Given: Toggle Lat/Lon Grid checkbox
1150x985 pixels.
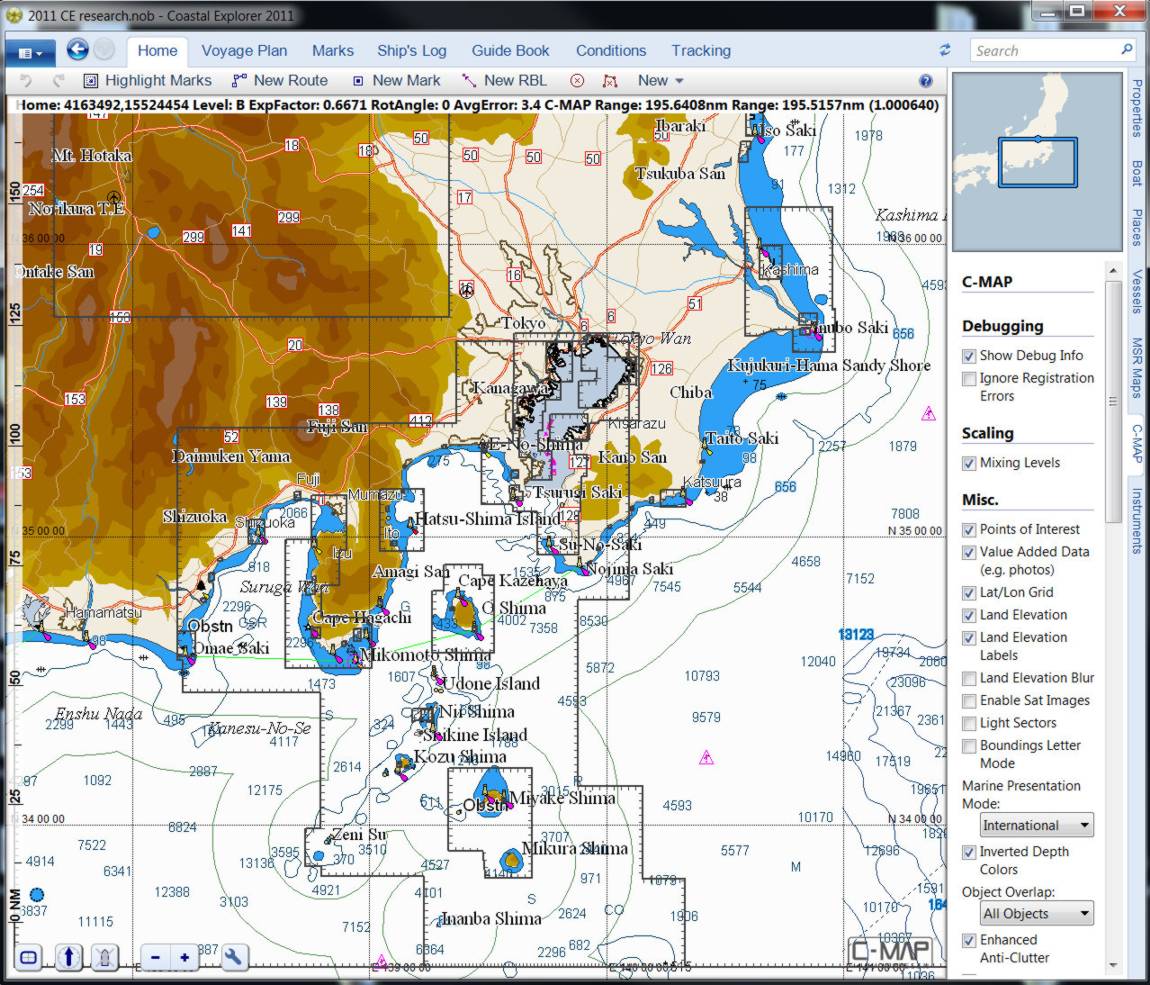Looking at the screenshot, I should click(x=969, y=593).
